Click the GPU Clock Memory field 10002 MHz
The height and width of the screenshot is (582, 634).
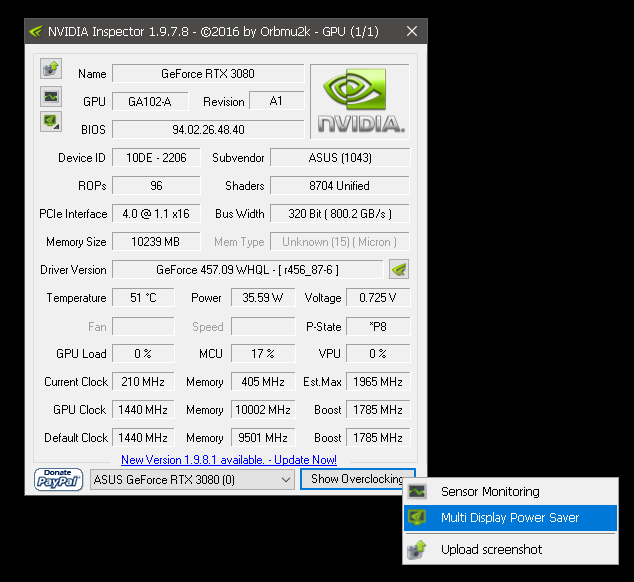263,410
